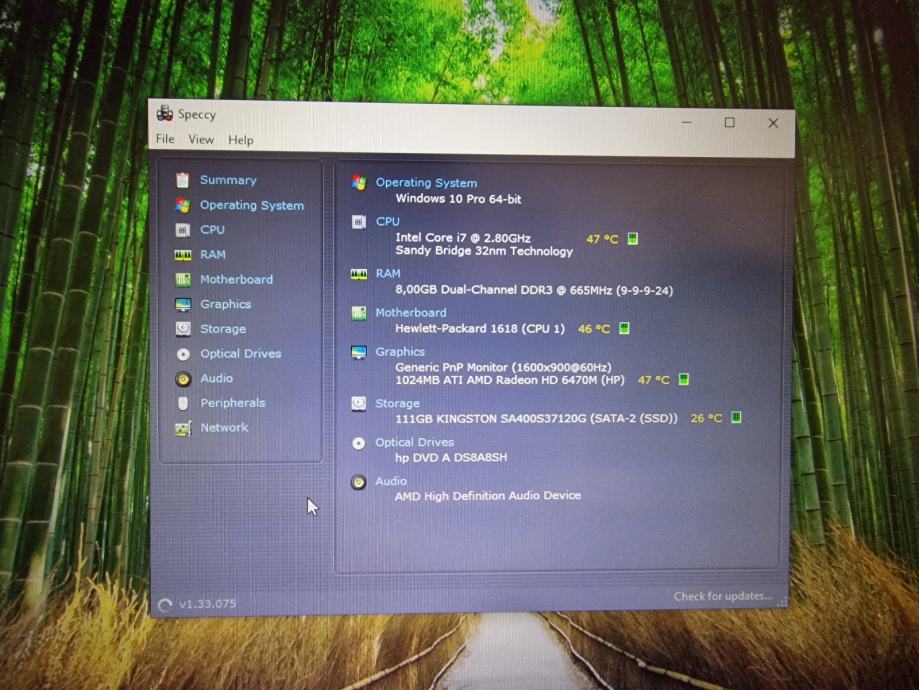The image size is (919, 690).
Task: Click Check for updates link
Action: coord(722,596)
